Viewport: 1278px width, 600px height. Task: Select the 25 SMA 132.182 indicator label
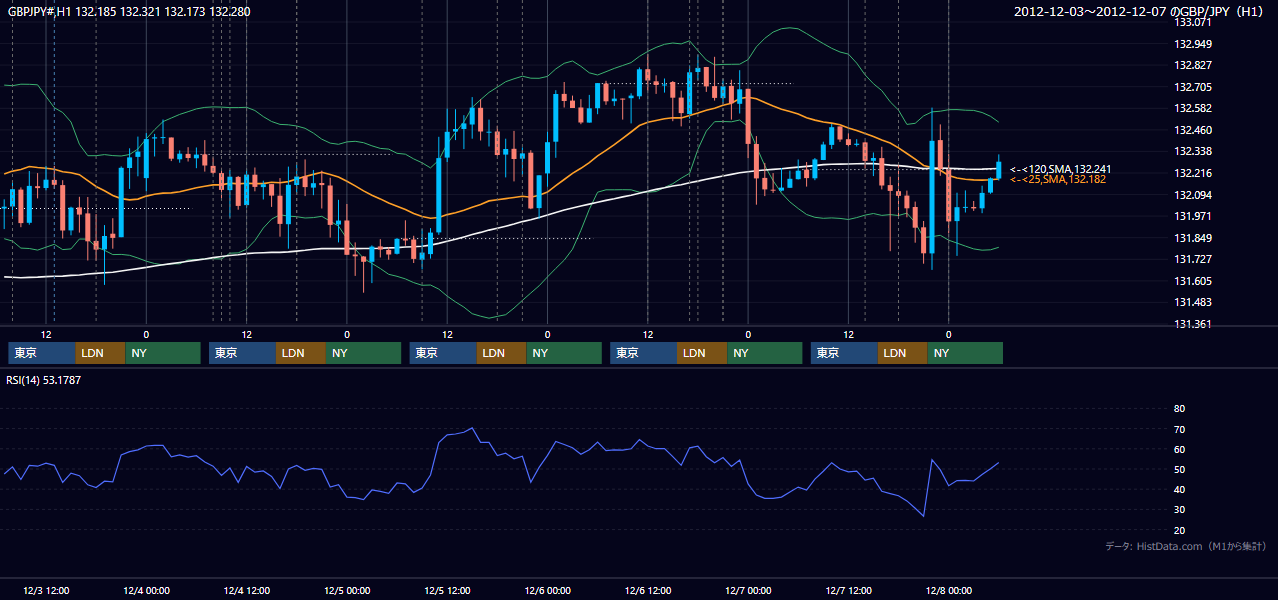click(1059, 179)
